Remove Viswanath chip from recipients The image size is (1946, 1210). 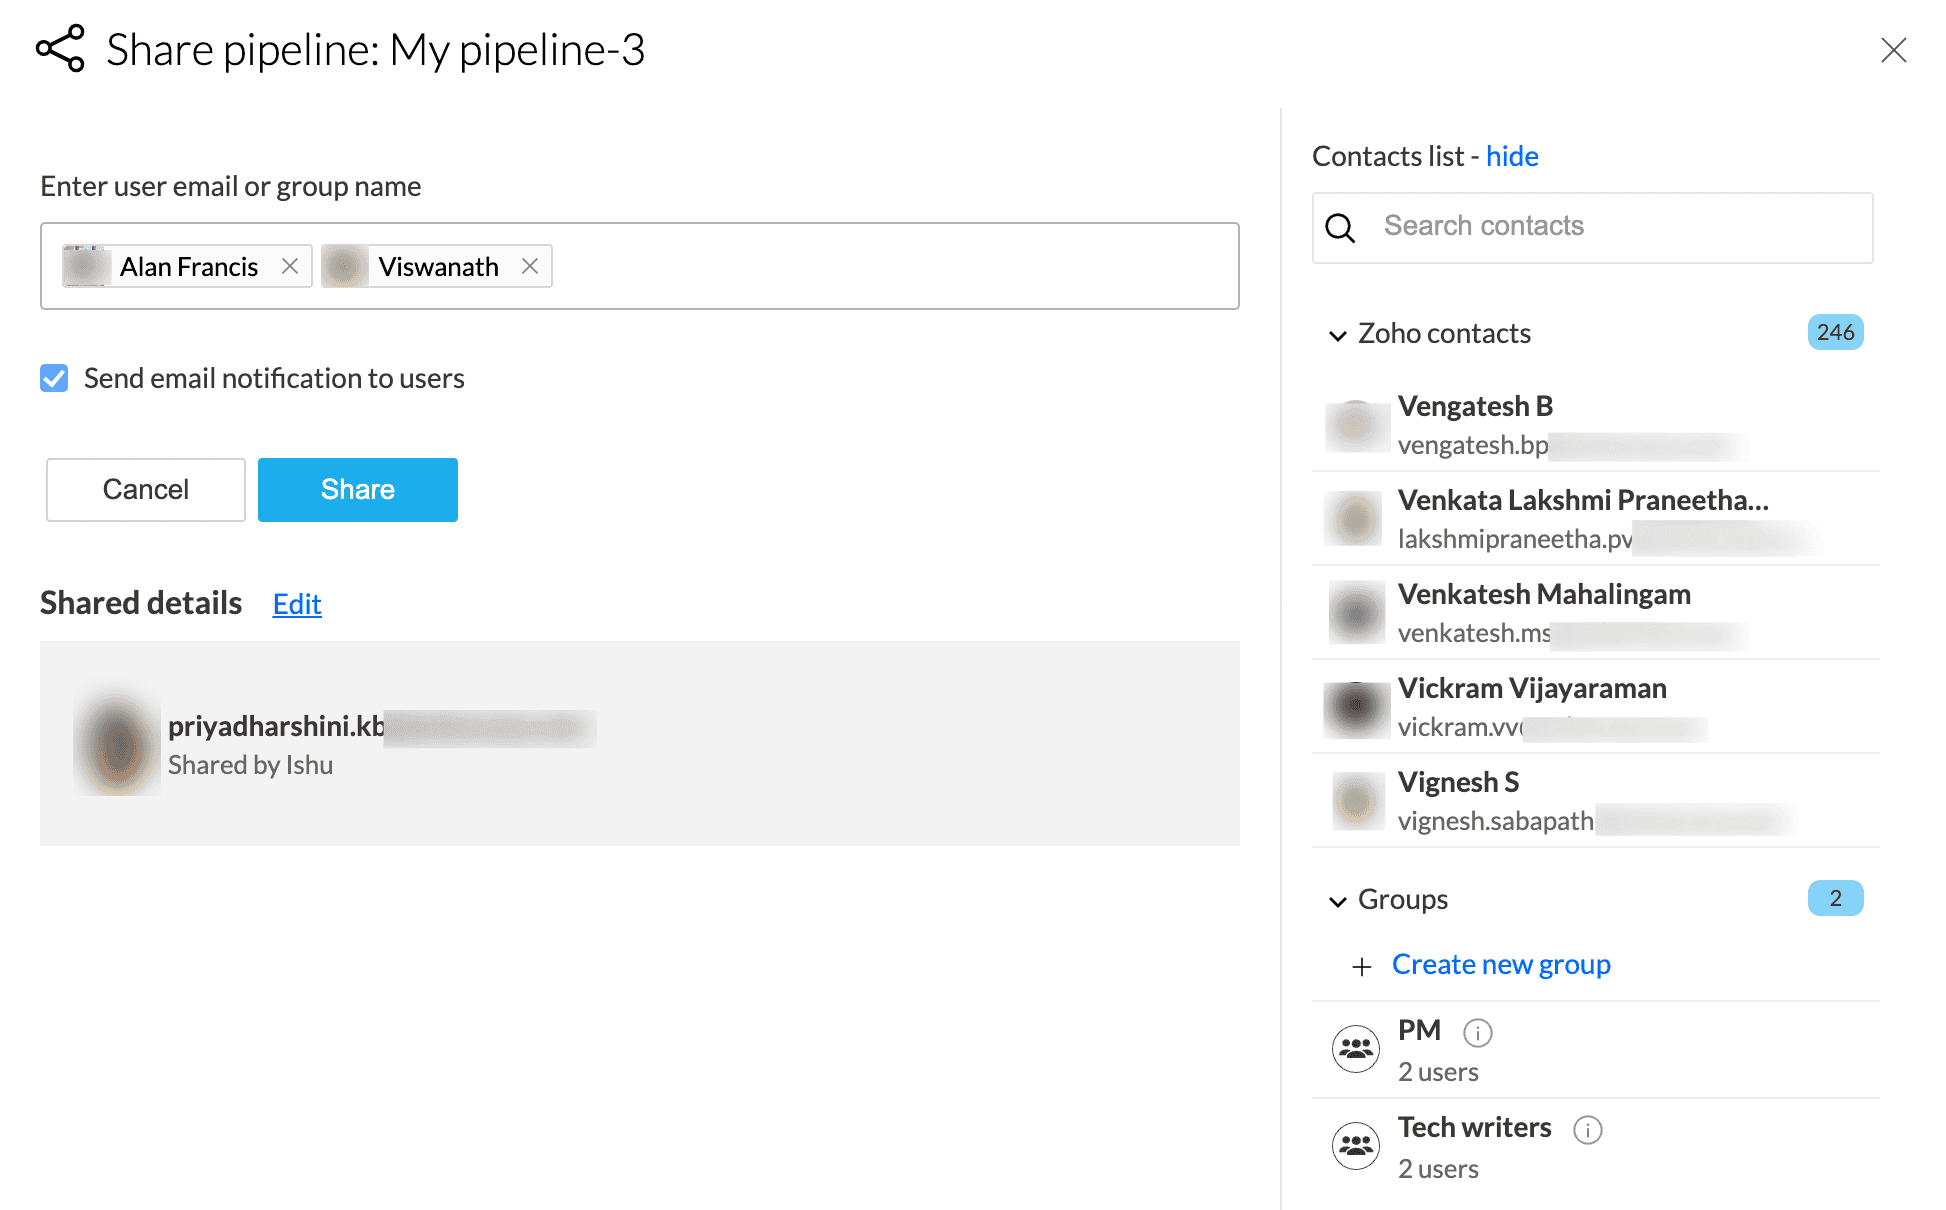[530, 266]
